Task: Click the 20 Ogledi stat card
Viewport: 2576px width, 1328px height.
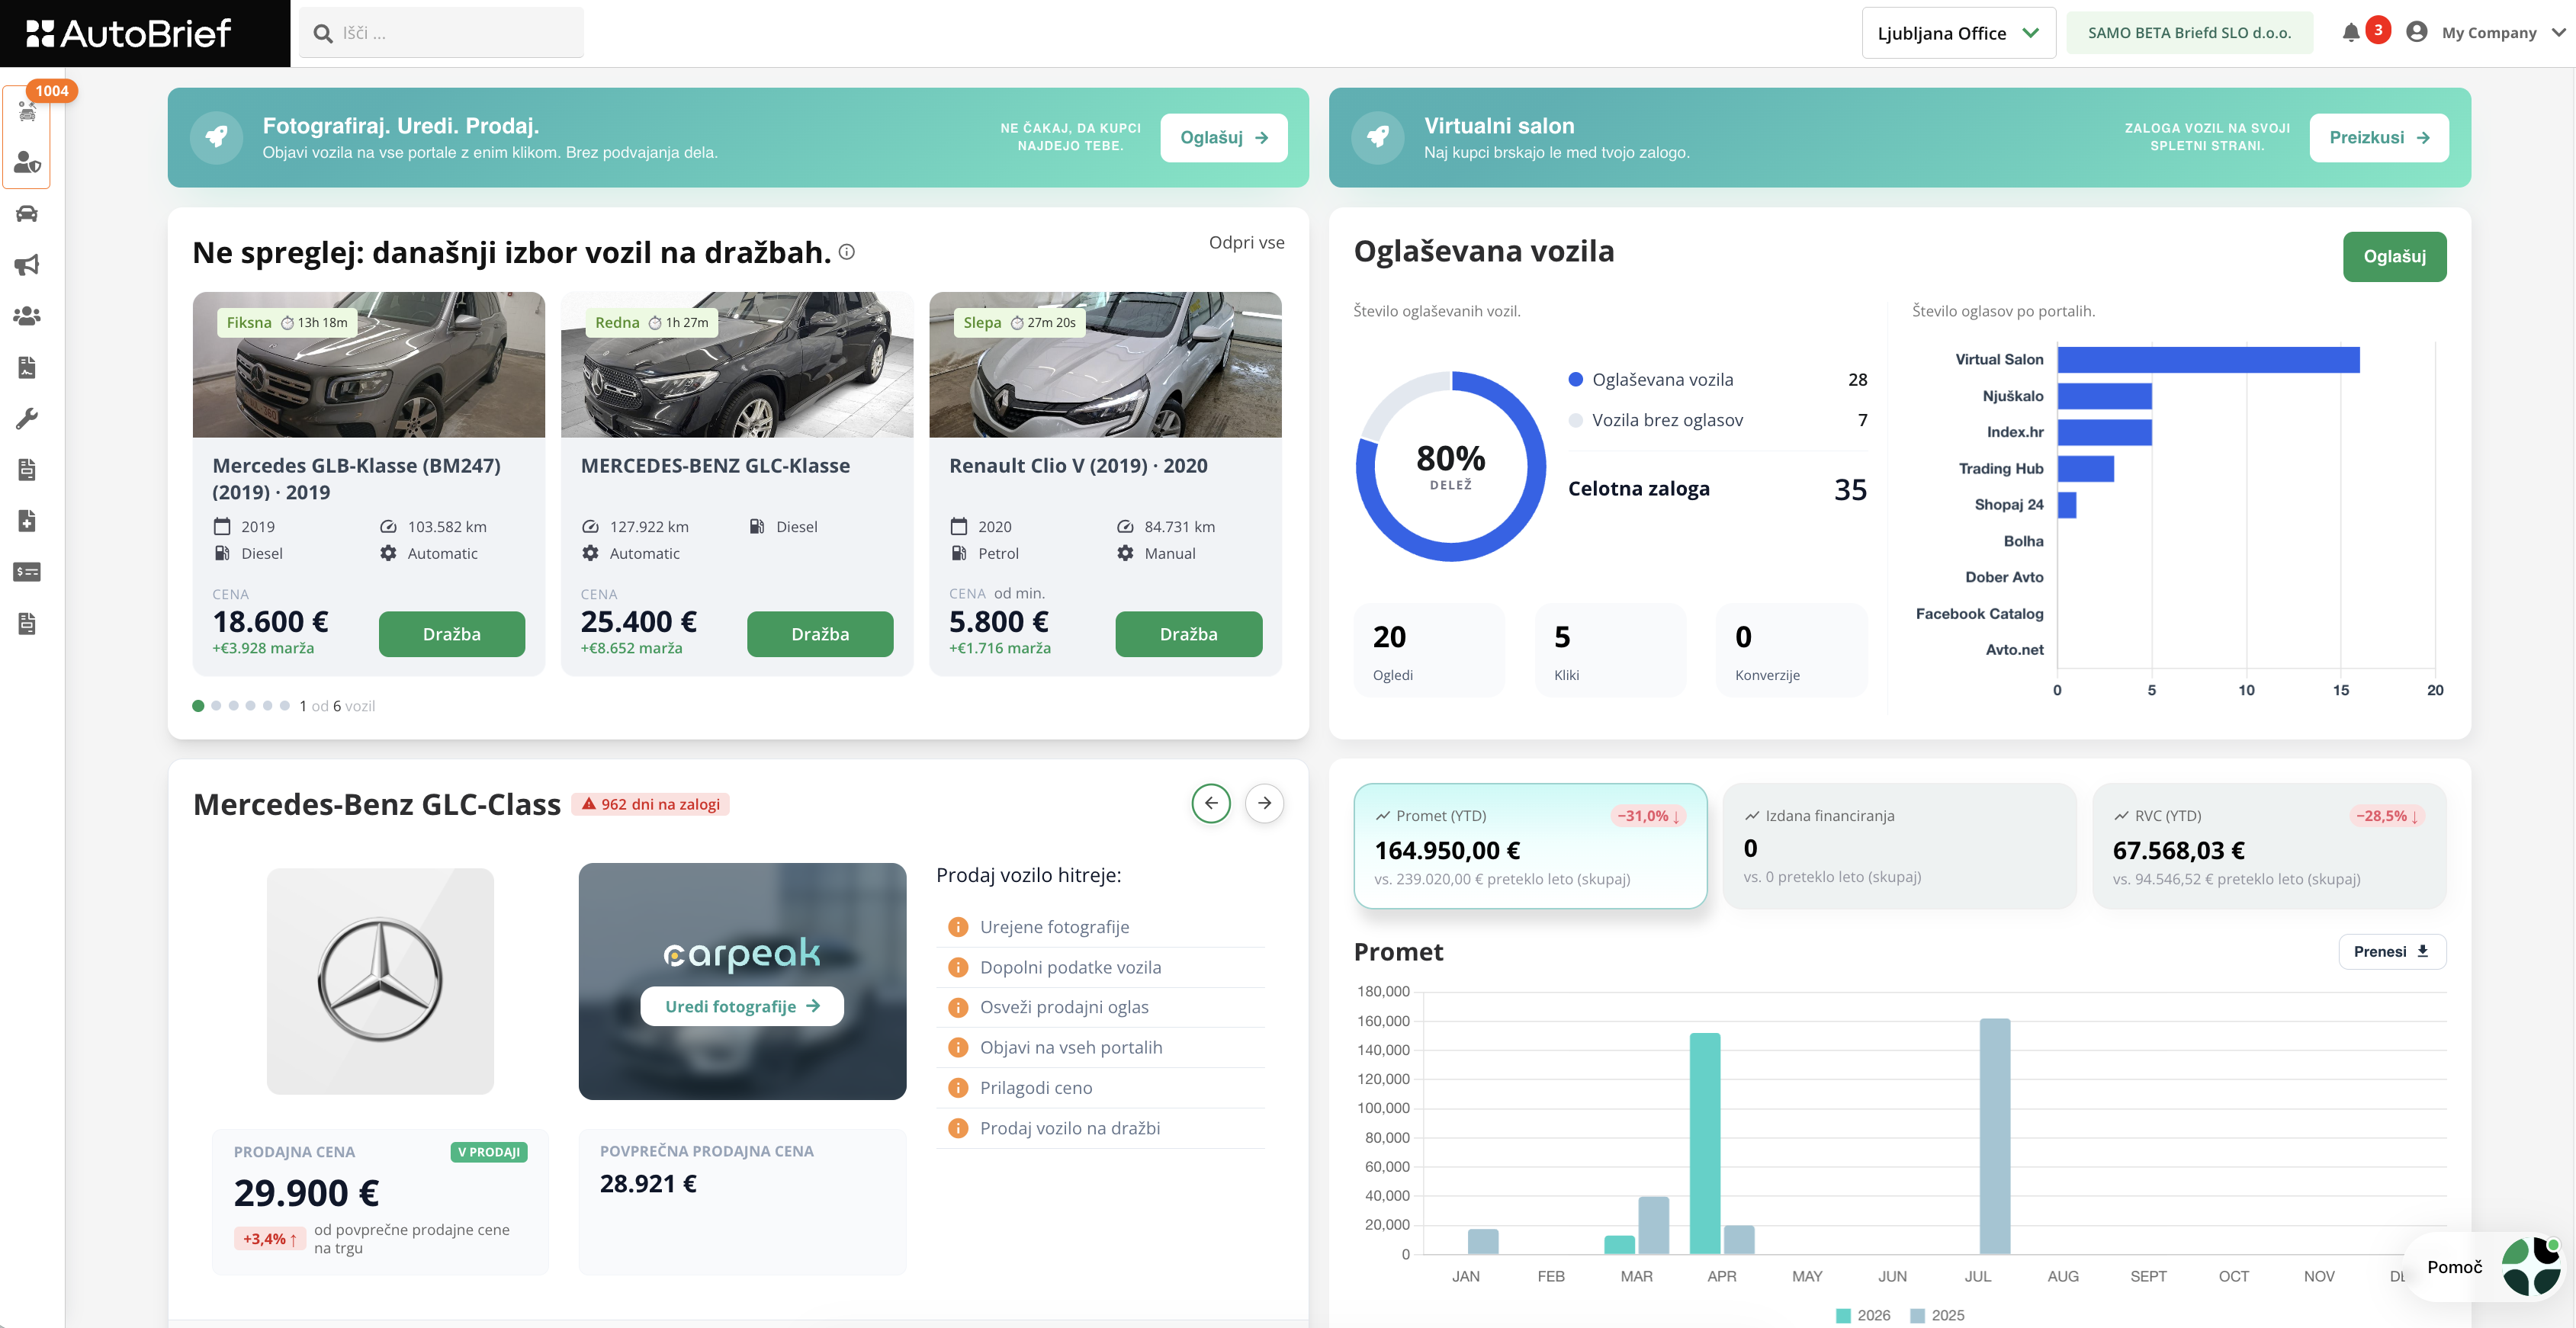Action: [x=1429, y=650]
